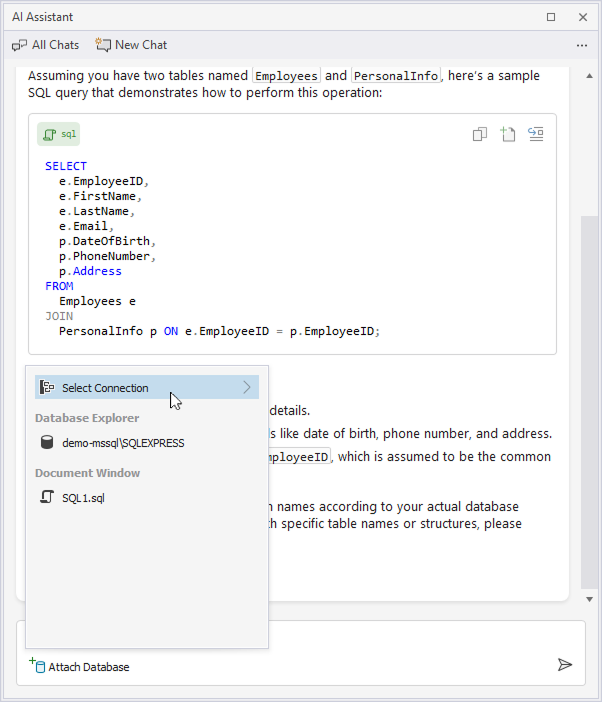This screenshot has width=602, height=702.
Task: Click the demo-mssql database cylinder icon
Action: coord(46,442)
